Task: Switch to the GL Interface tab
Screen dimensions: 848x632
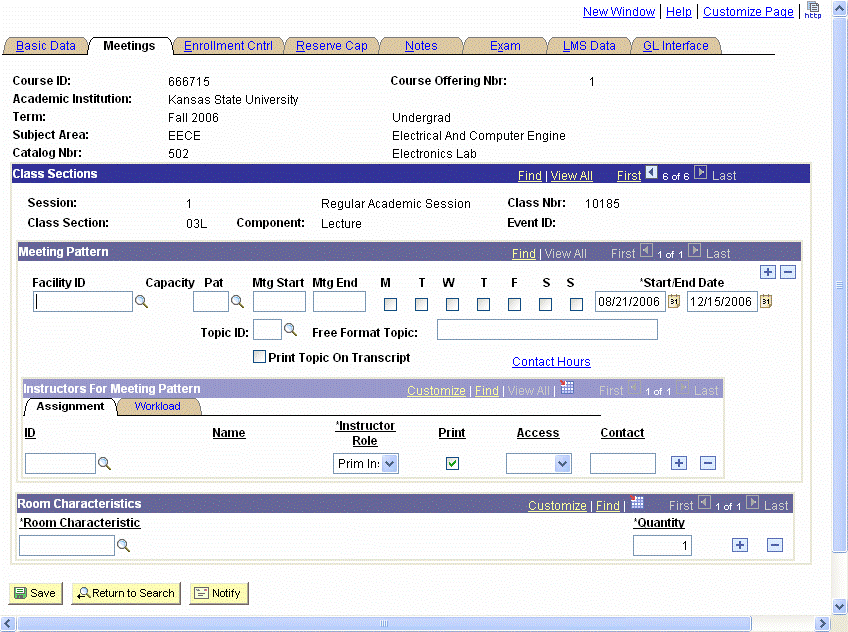Action: click(675, 46)
